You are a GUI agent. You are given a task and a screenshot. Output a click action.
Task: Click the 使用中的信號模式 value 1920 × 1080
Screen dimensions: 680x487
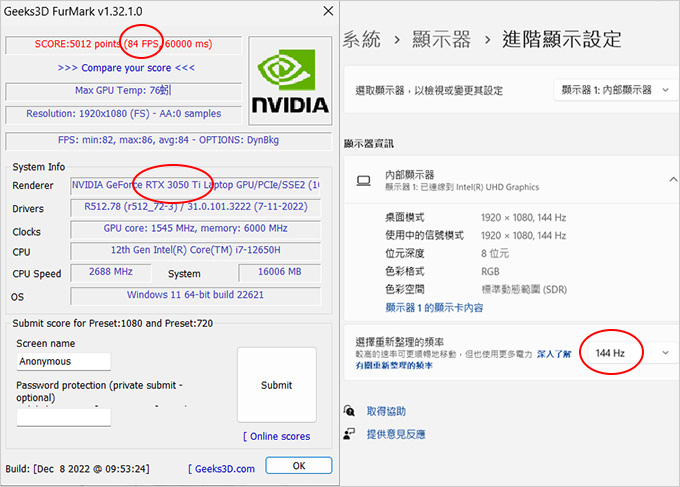click(x=523, y=236)
